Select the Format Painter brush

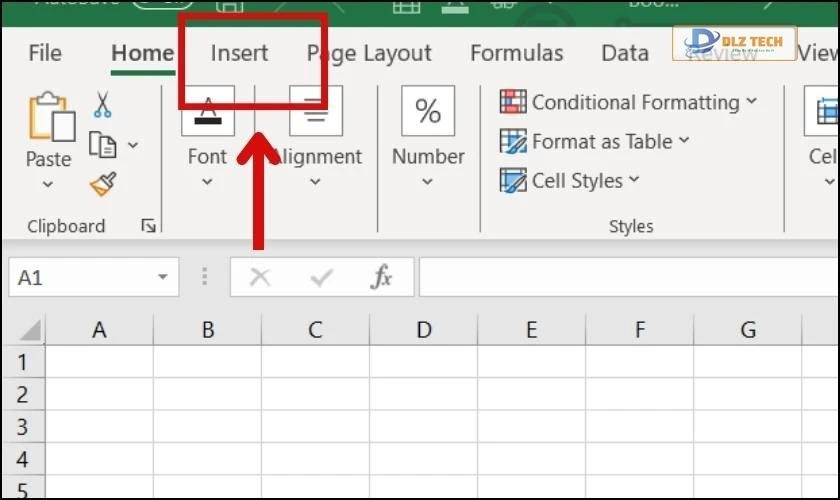[102, 185]
